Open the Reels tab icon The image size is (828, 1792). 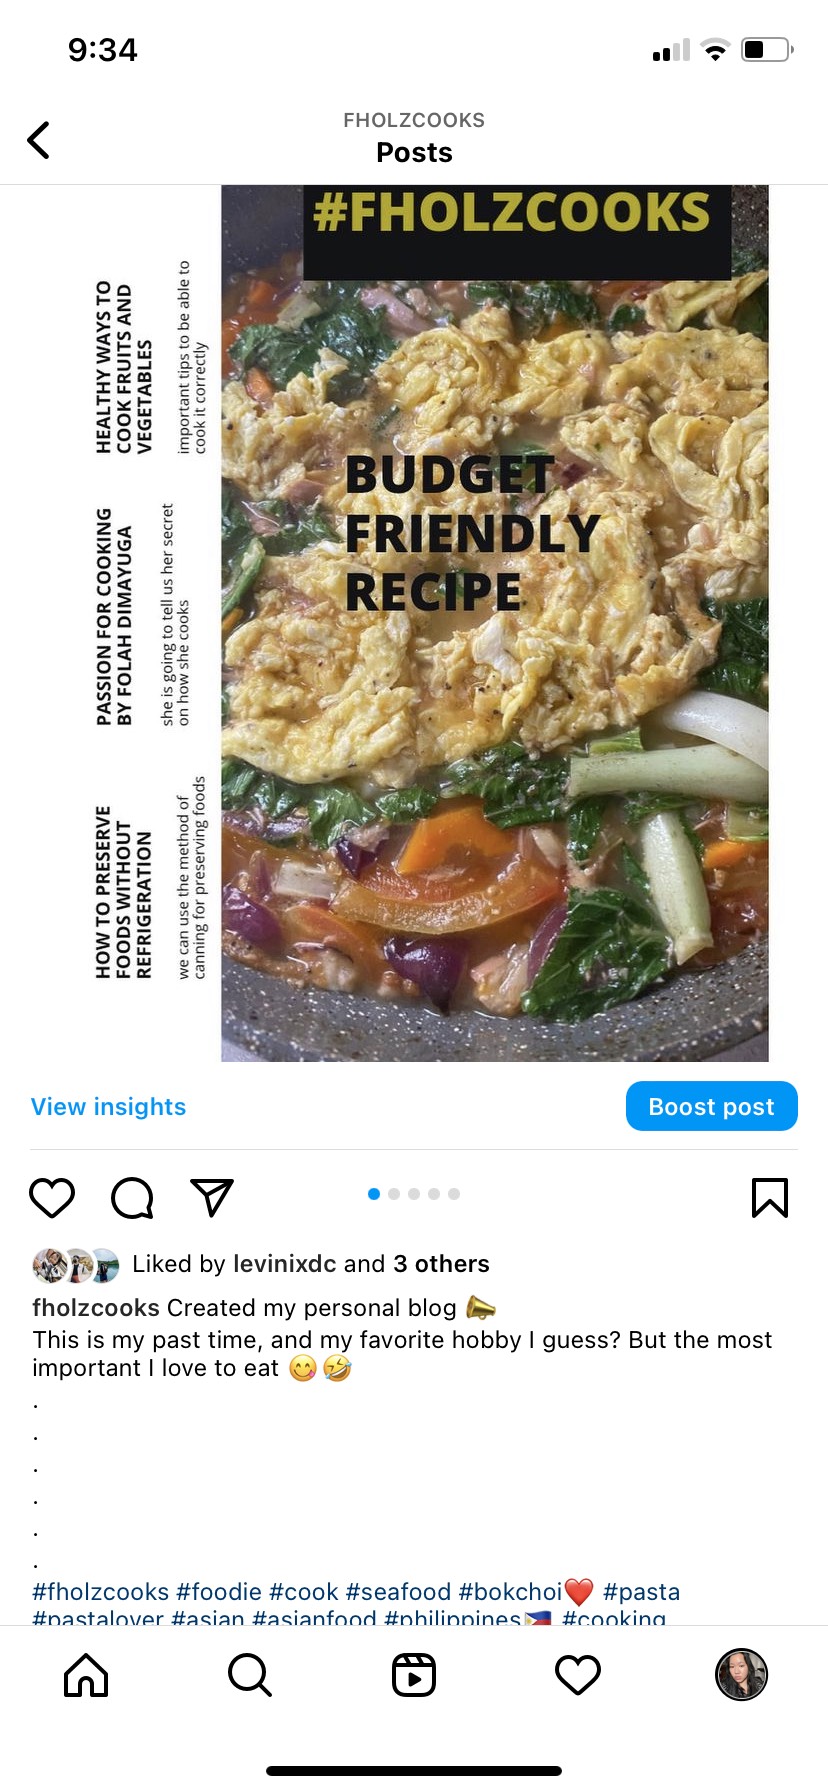click(x=414, y=1674)
